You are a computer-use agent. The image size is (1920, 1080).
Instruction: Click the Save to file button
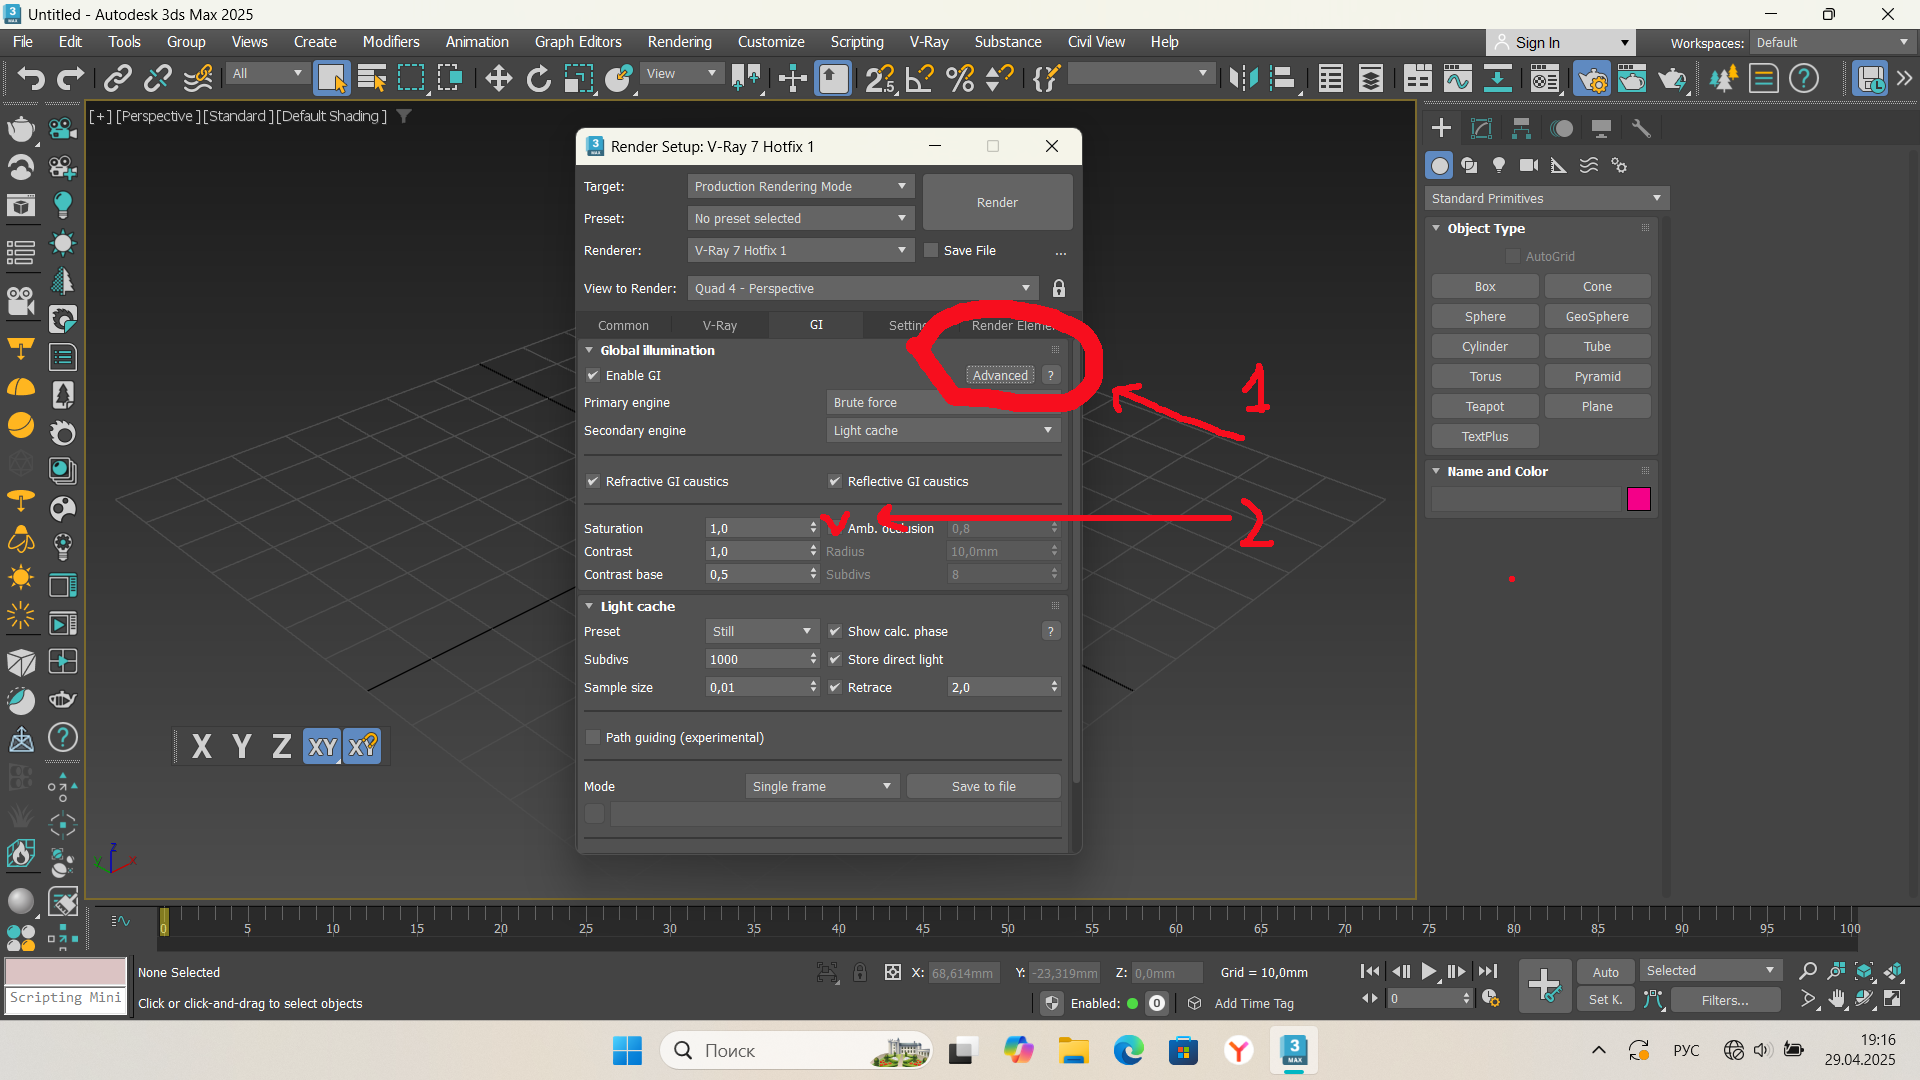[x=983, y=787]
